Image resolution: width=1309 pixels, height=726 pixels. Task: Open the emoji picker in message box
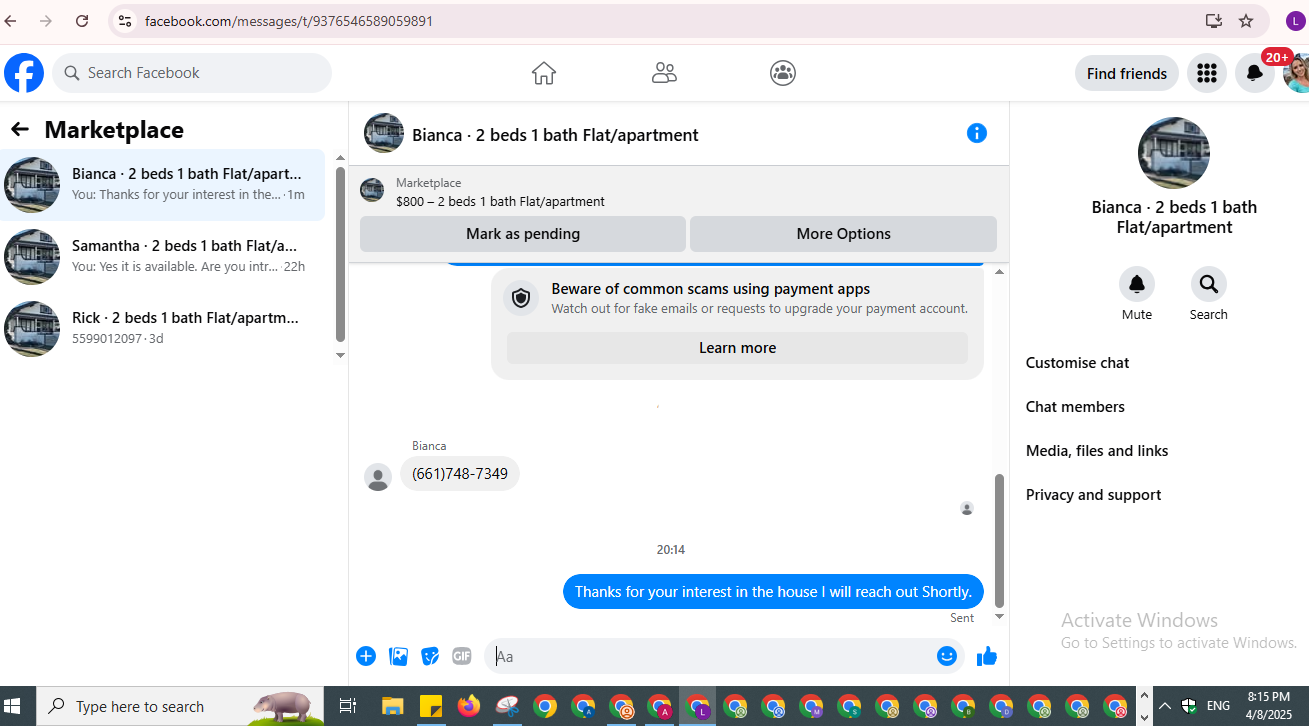tap(947, 656)
